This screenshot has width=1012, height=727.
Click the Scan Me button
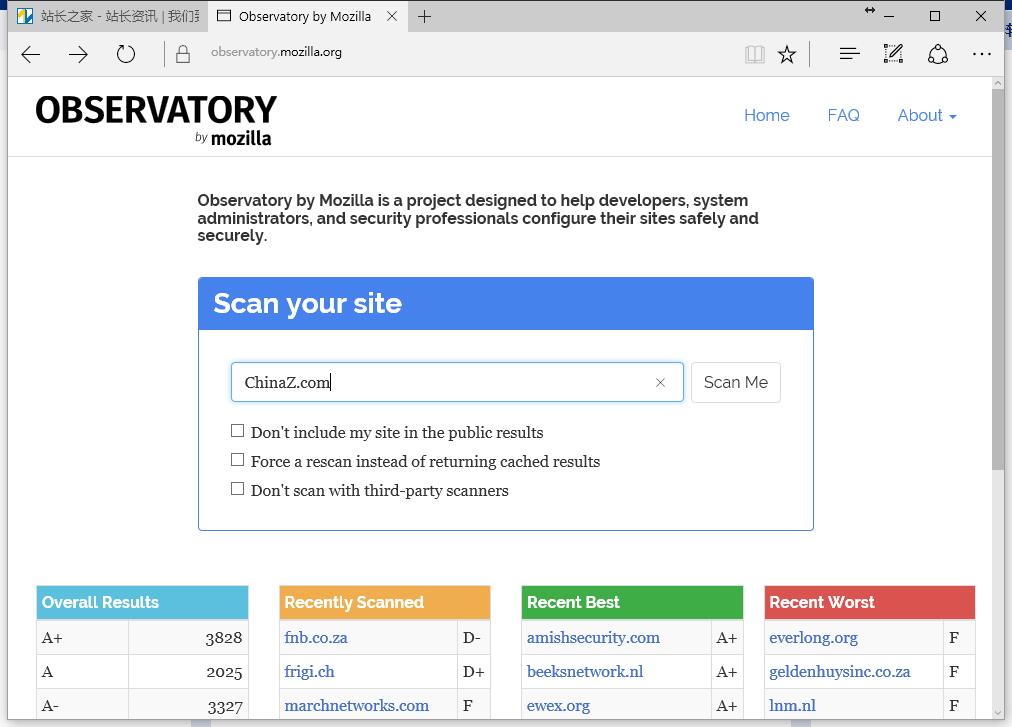coord(736,382)
